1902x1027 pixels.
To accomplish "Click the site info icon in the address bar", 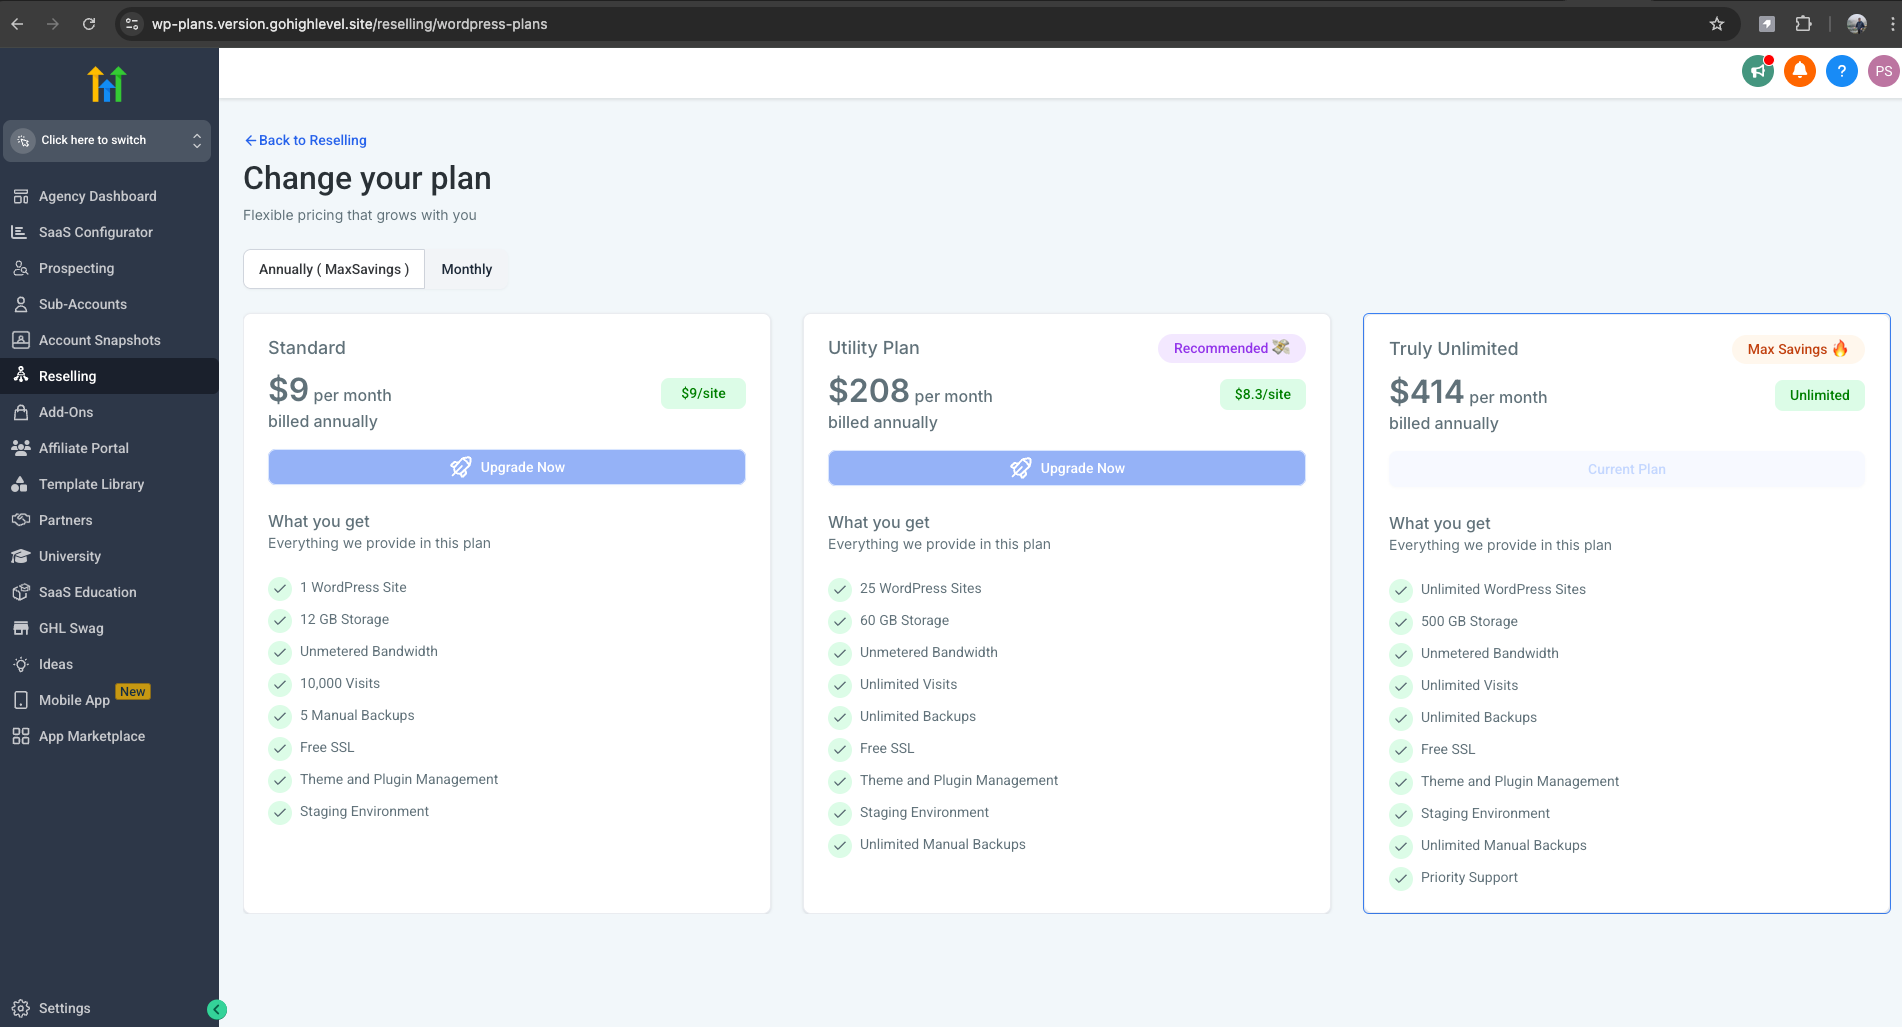I will [x=132, y=24].
